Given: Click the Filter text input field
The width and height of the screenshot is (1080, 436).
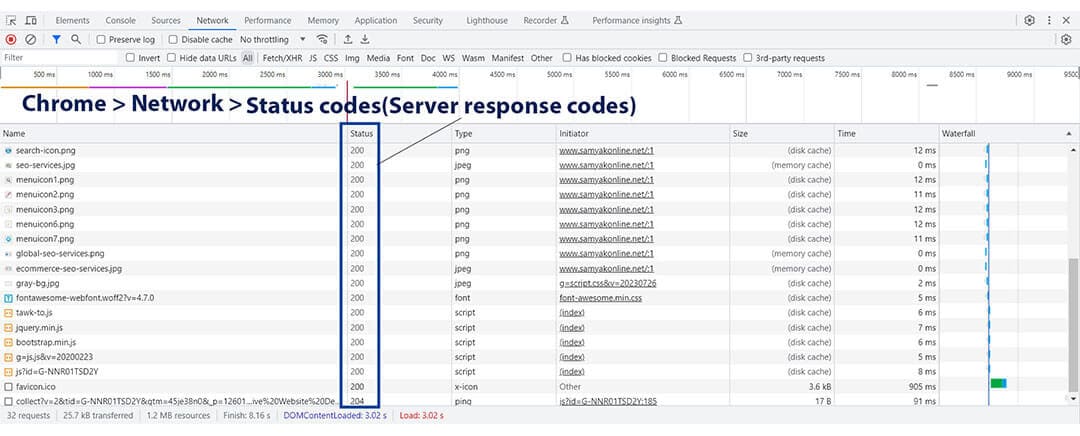Looking at the screenshot, I should click(59, 59).
